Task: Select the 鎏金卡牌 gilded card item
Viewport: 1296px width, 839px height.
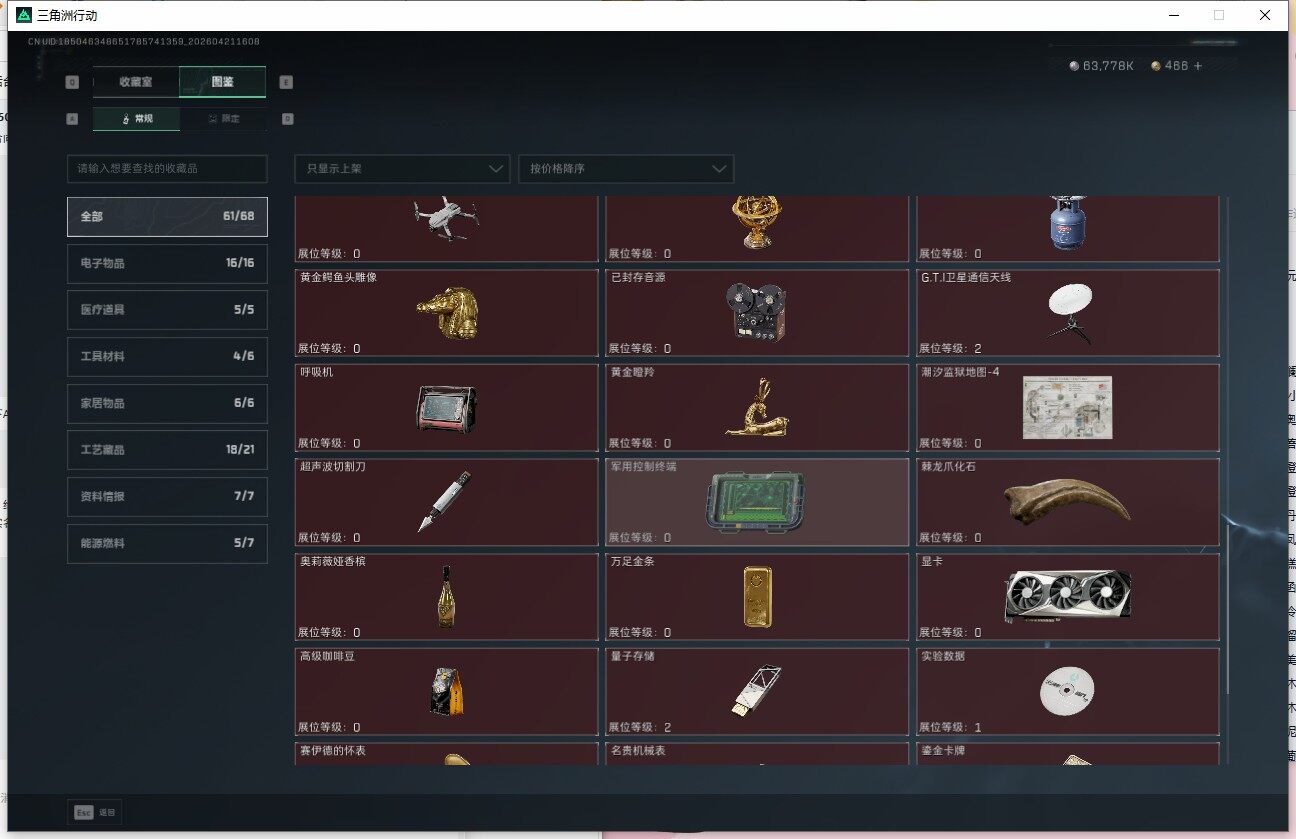Action: [x=1068, y=754]
